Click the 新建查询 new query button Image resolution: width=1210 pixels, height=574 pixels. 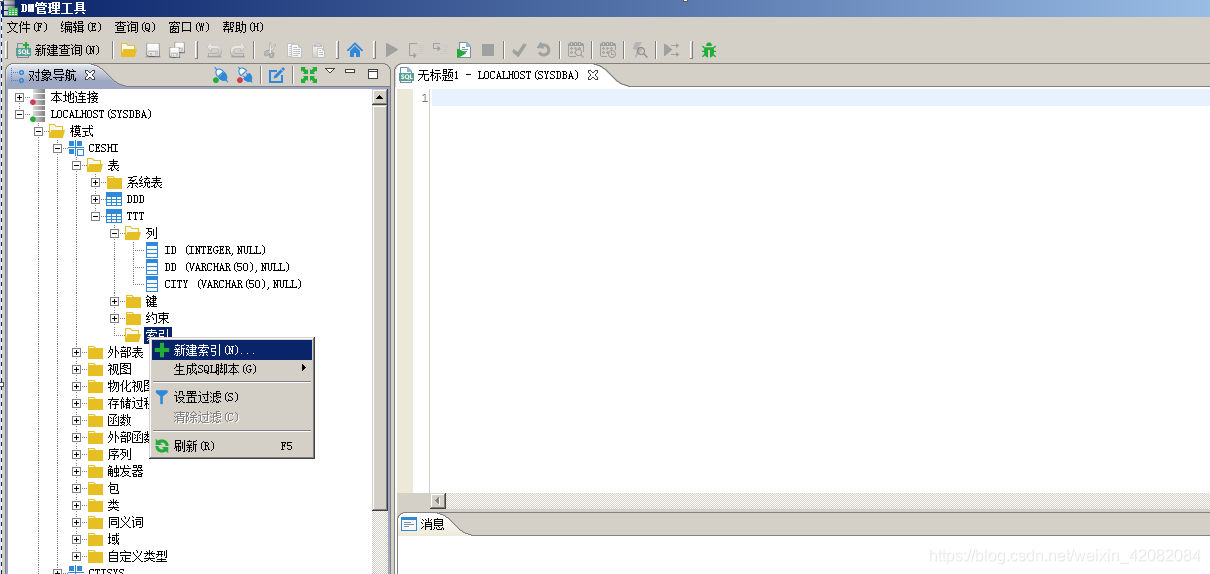point(58,50)
